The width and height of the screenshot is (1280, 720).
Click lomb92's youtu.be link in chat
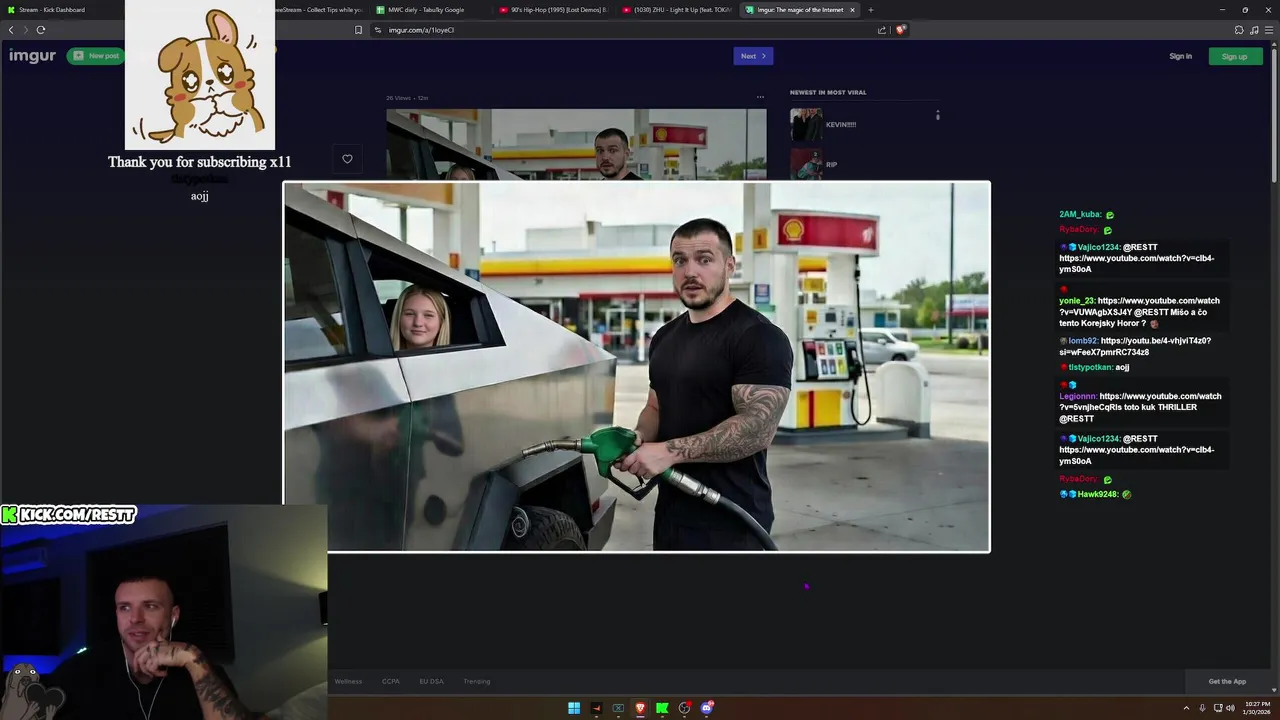tap(1135, 346)
